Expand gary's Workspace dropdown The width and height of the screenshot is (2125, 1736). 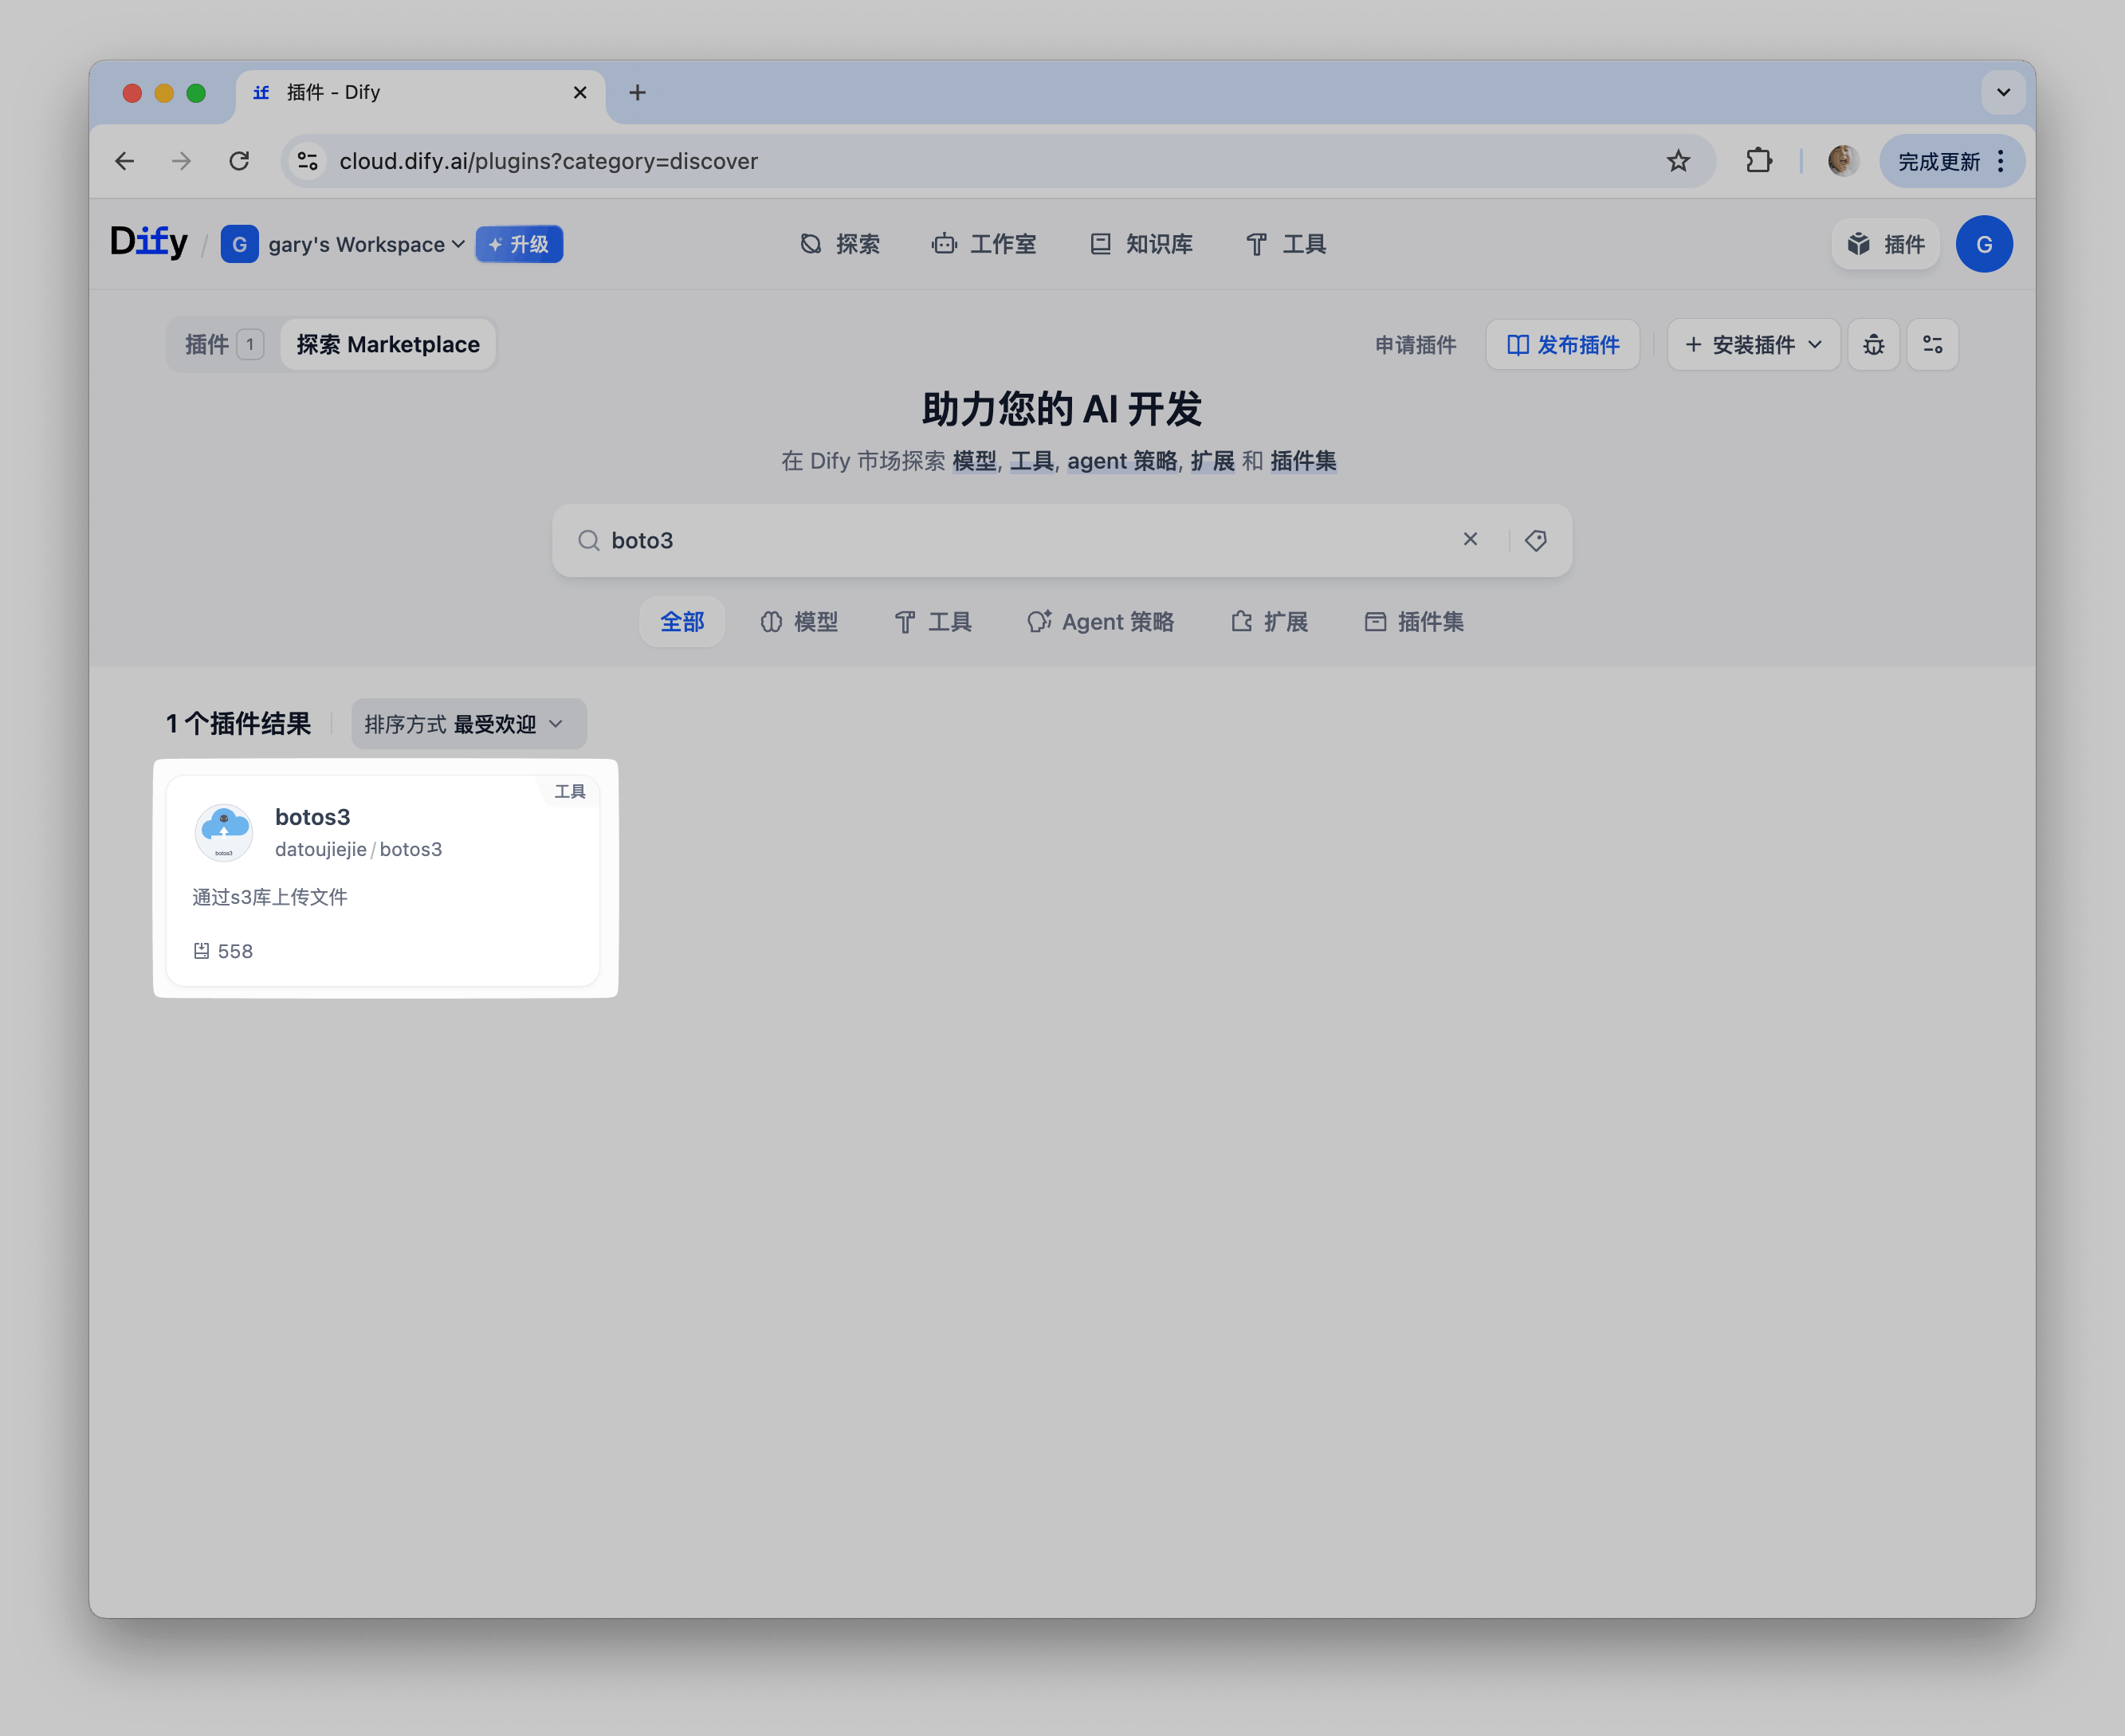365,244
